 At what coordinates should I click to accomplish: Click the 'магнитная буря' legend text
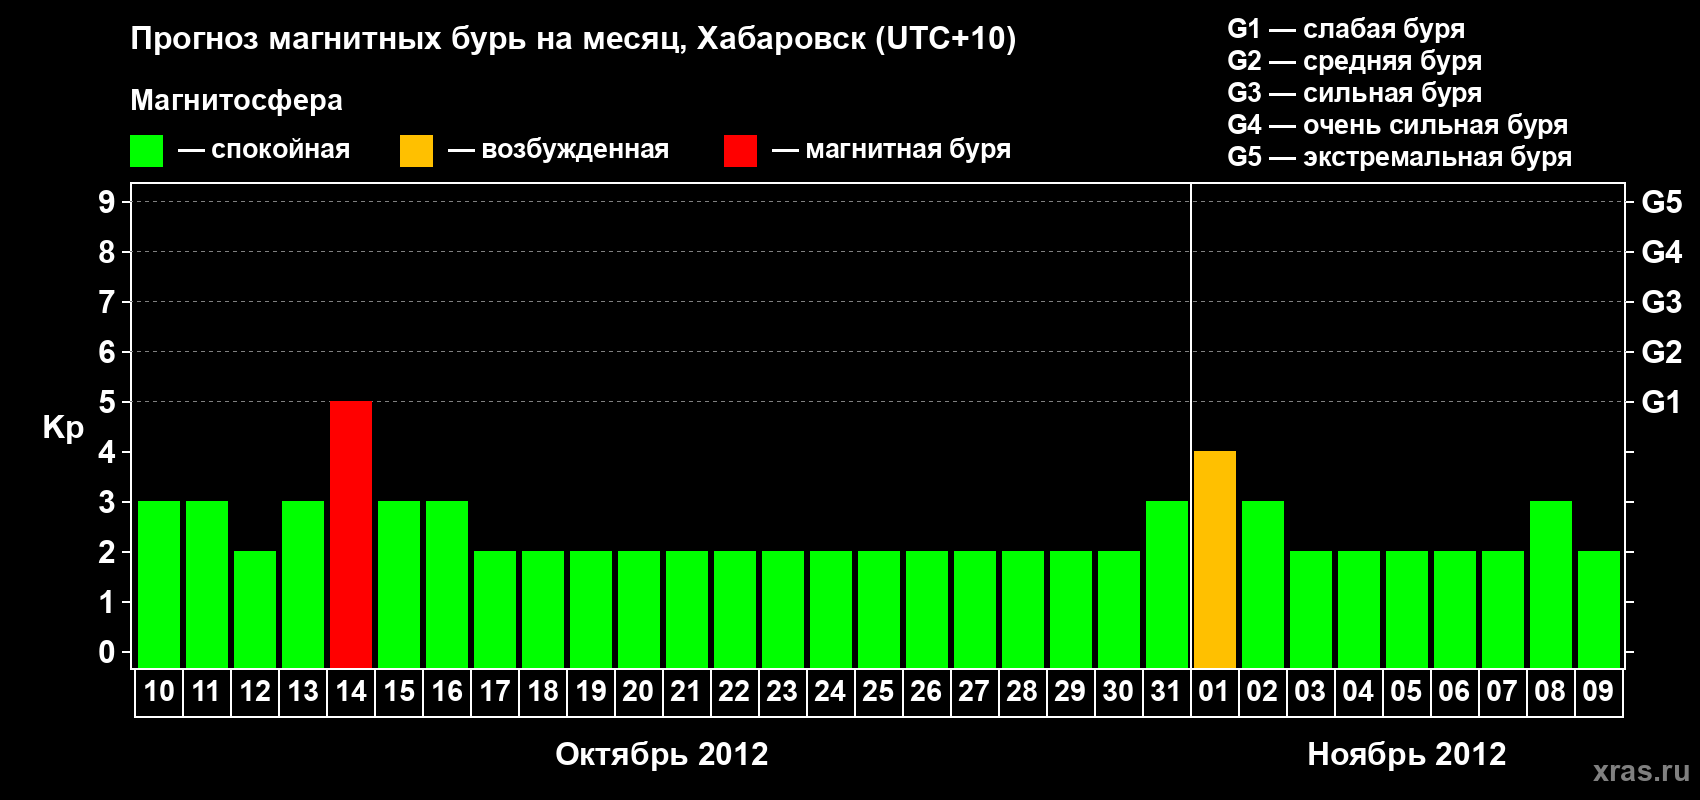[909, 150]
